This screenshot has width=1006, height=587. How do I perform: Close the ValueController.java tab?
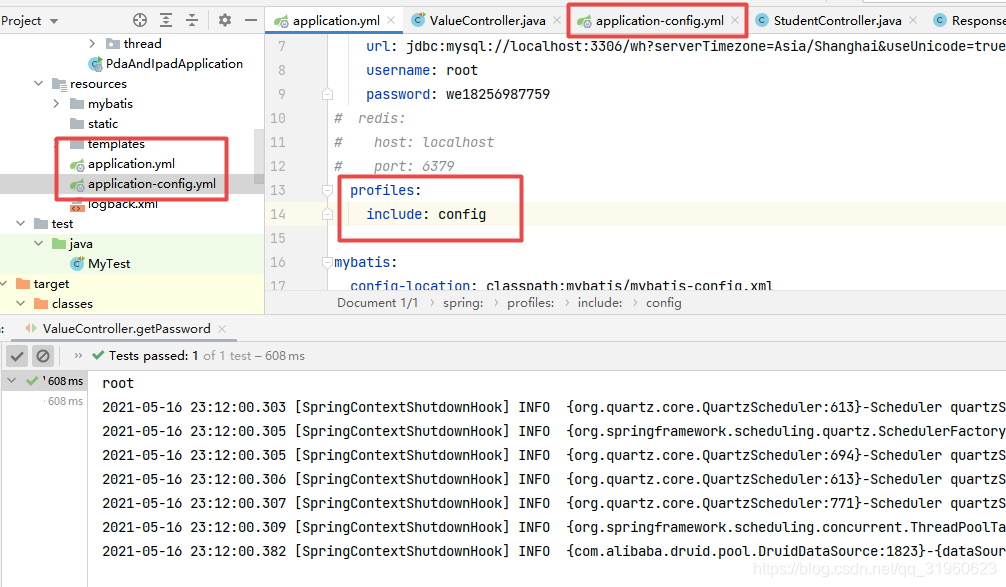pos(557,21)
